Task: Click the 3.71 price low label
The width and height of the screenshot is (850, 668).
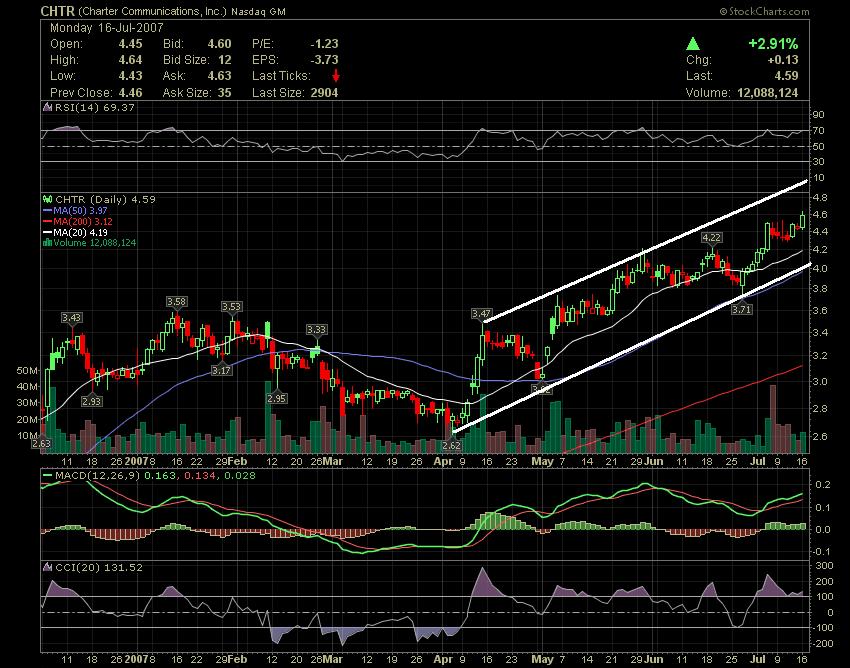Action: (742, 310)
